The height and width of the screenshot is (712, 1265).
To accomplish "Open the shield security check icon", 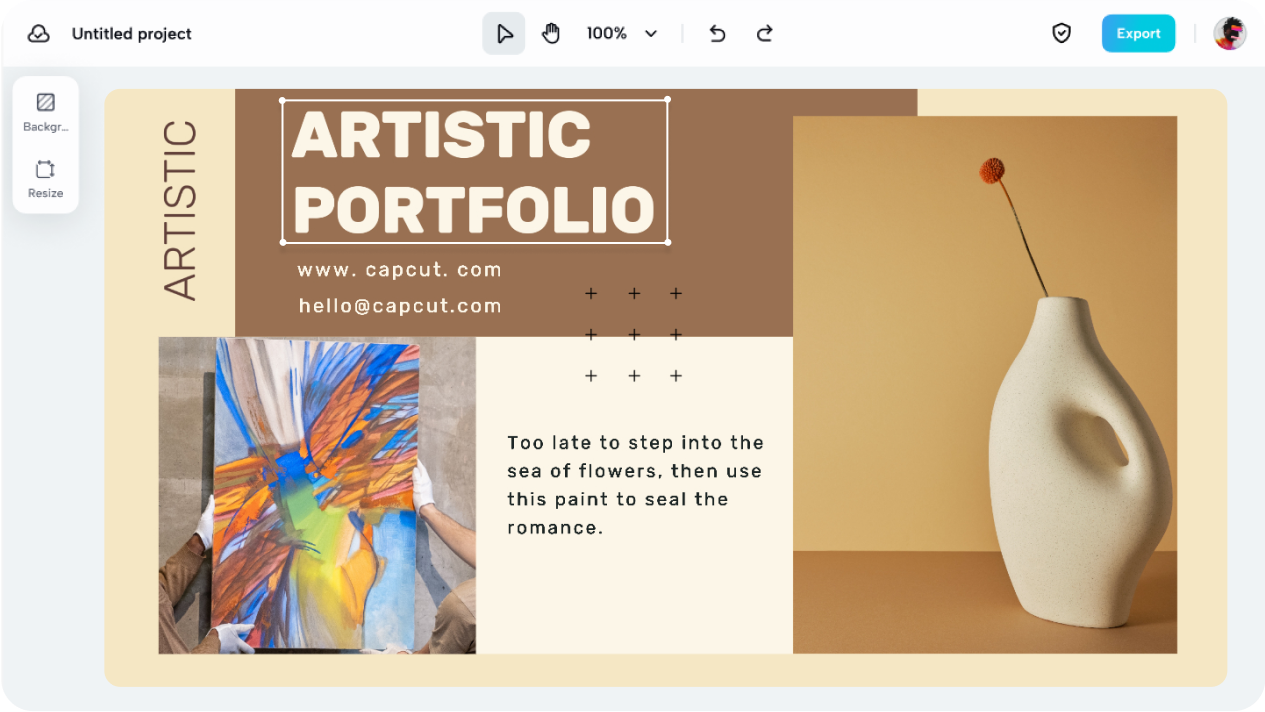I will [x=1062, y=34].
